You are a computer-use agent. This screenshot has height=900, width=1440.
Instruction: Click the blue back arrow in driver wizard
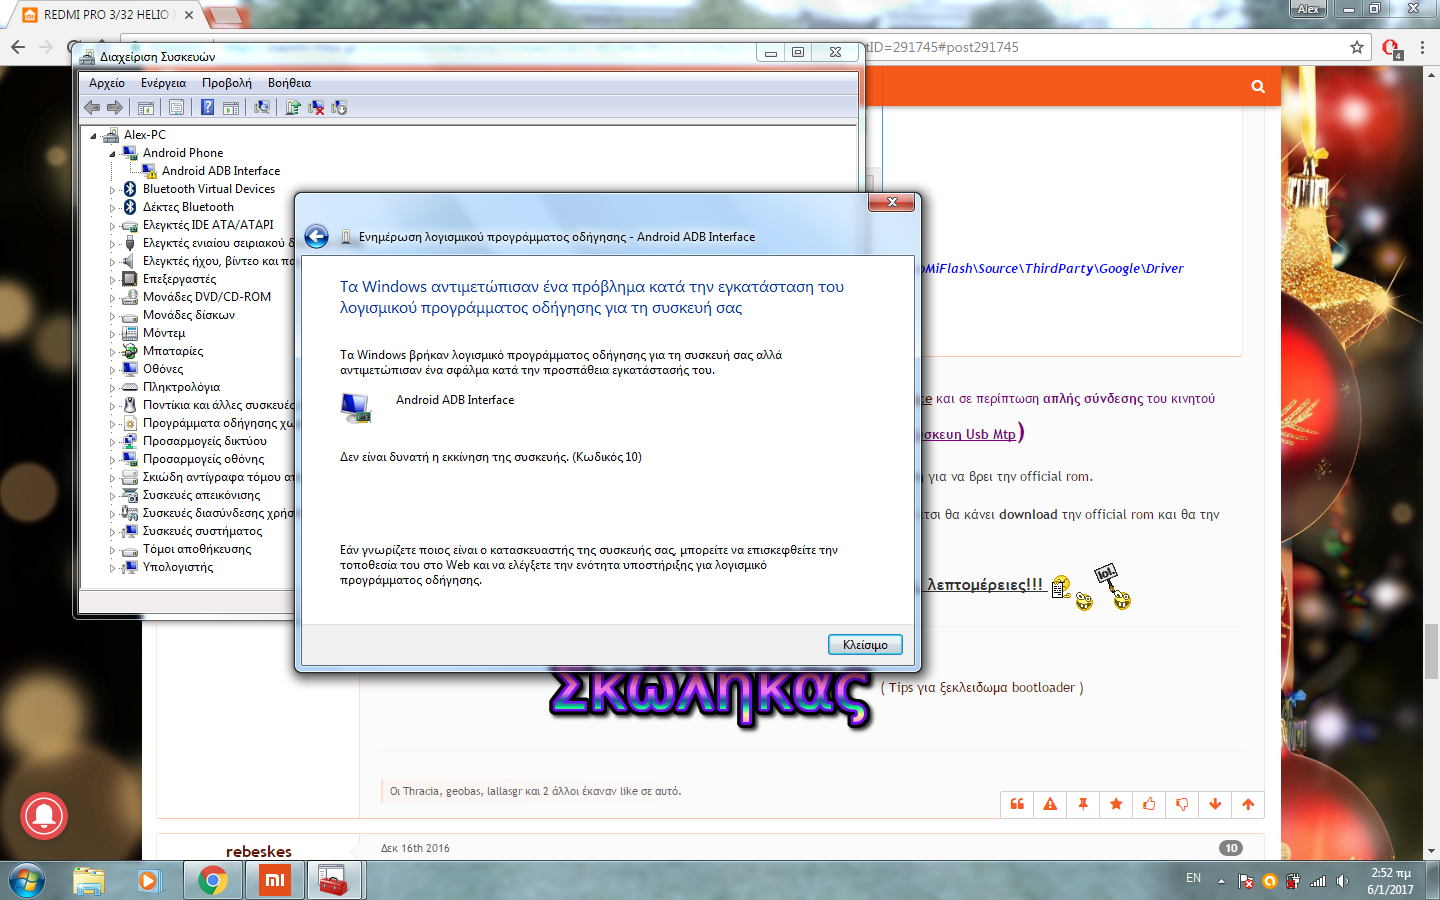point(316,236)
